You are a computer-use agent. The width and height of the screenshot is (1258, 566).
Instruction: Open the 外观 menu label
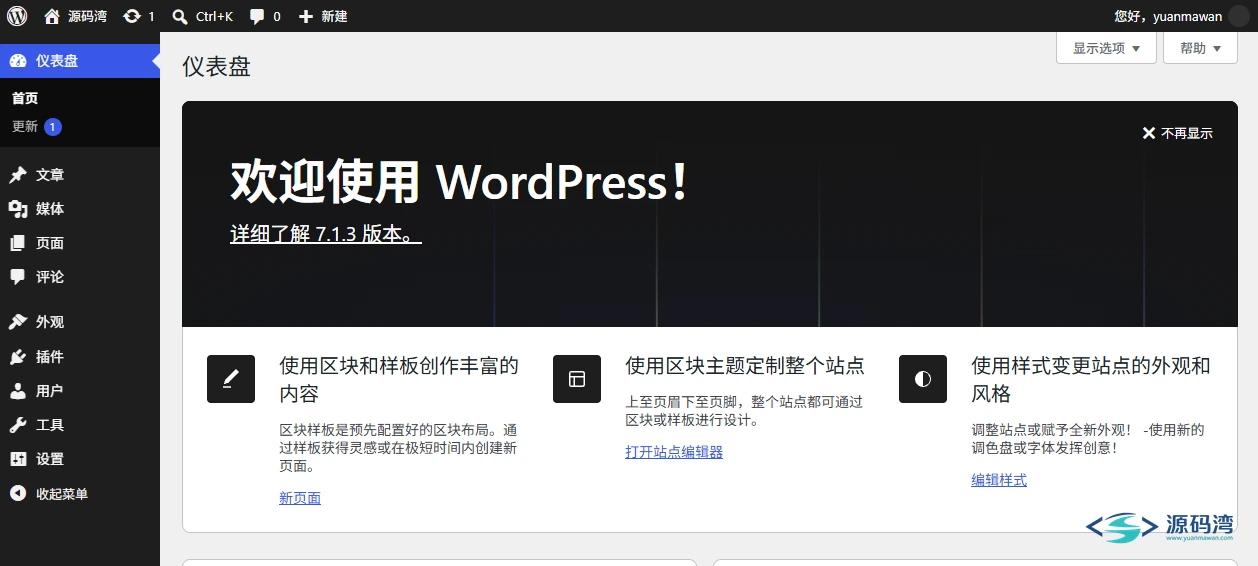50,322
